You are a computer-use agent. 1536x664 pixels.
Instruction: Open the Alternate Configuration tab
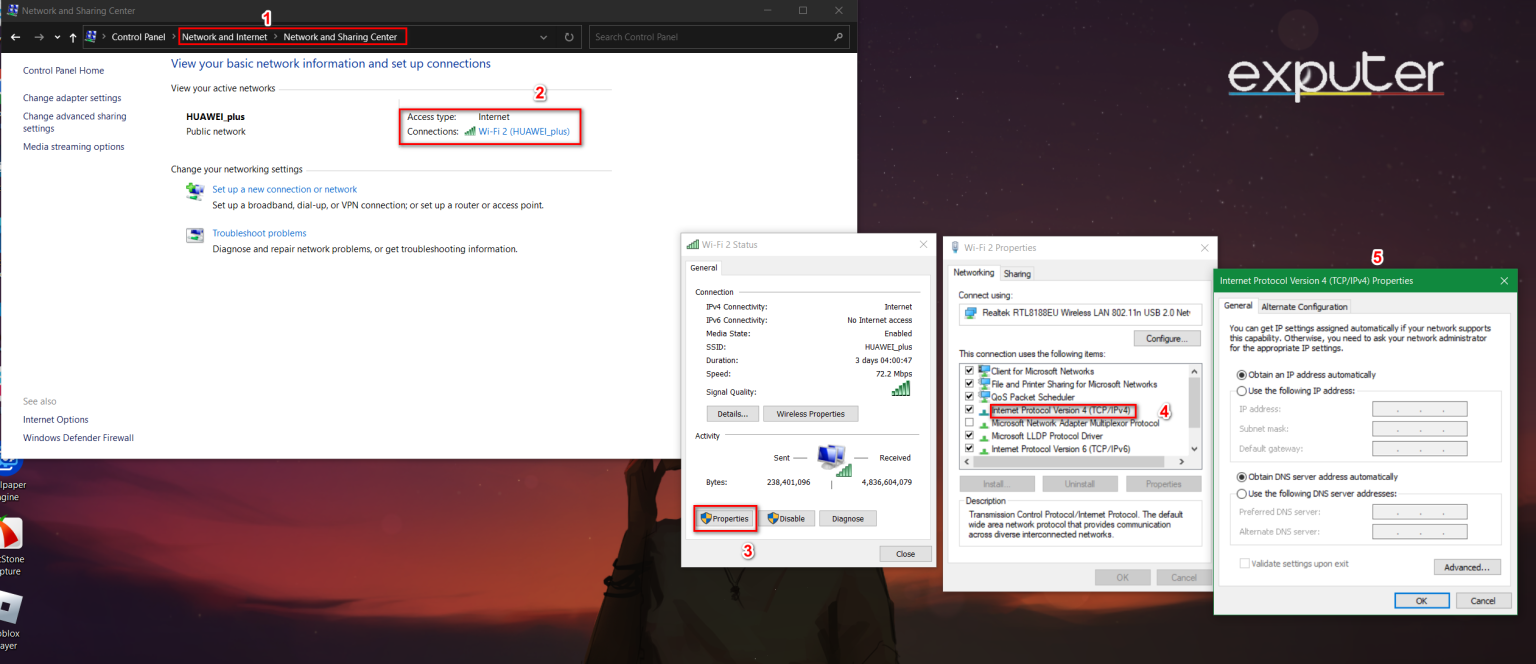click(x=1304, y=306)
